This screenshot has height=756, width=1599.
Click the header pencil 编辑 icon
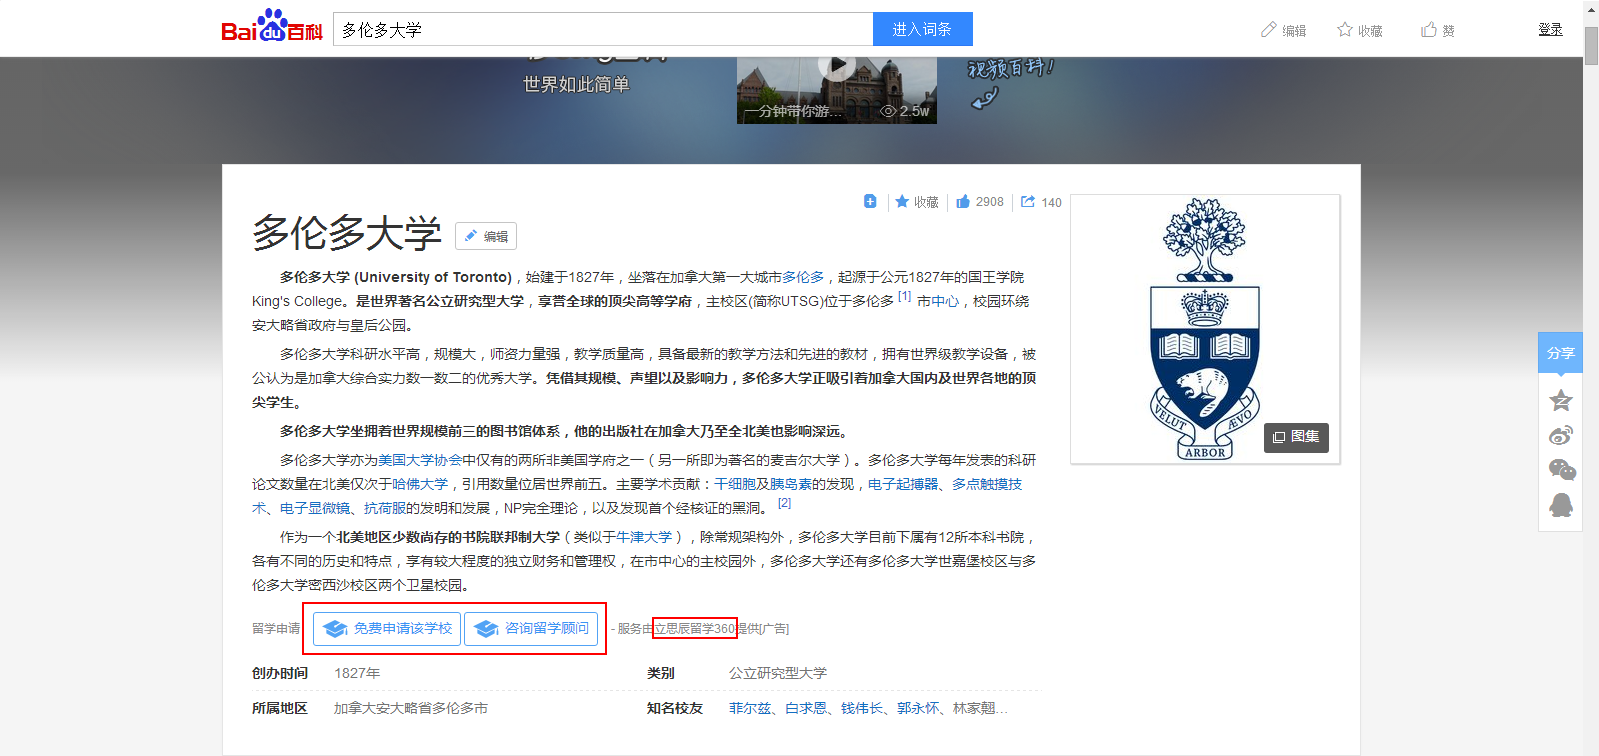click(1269, 30)
